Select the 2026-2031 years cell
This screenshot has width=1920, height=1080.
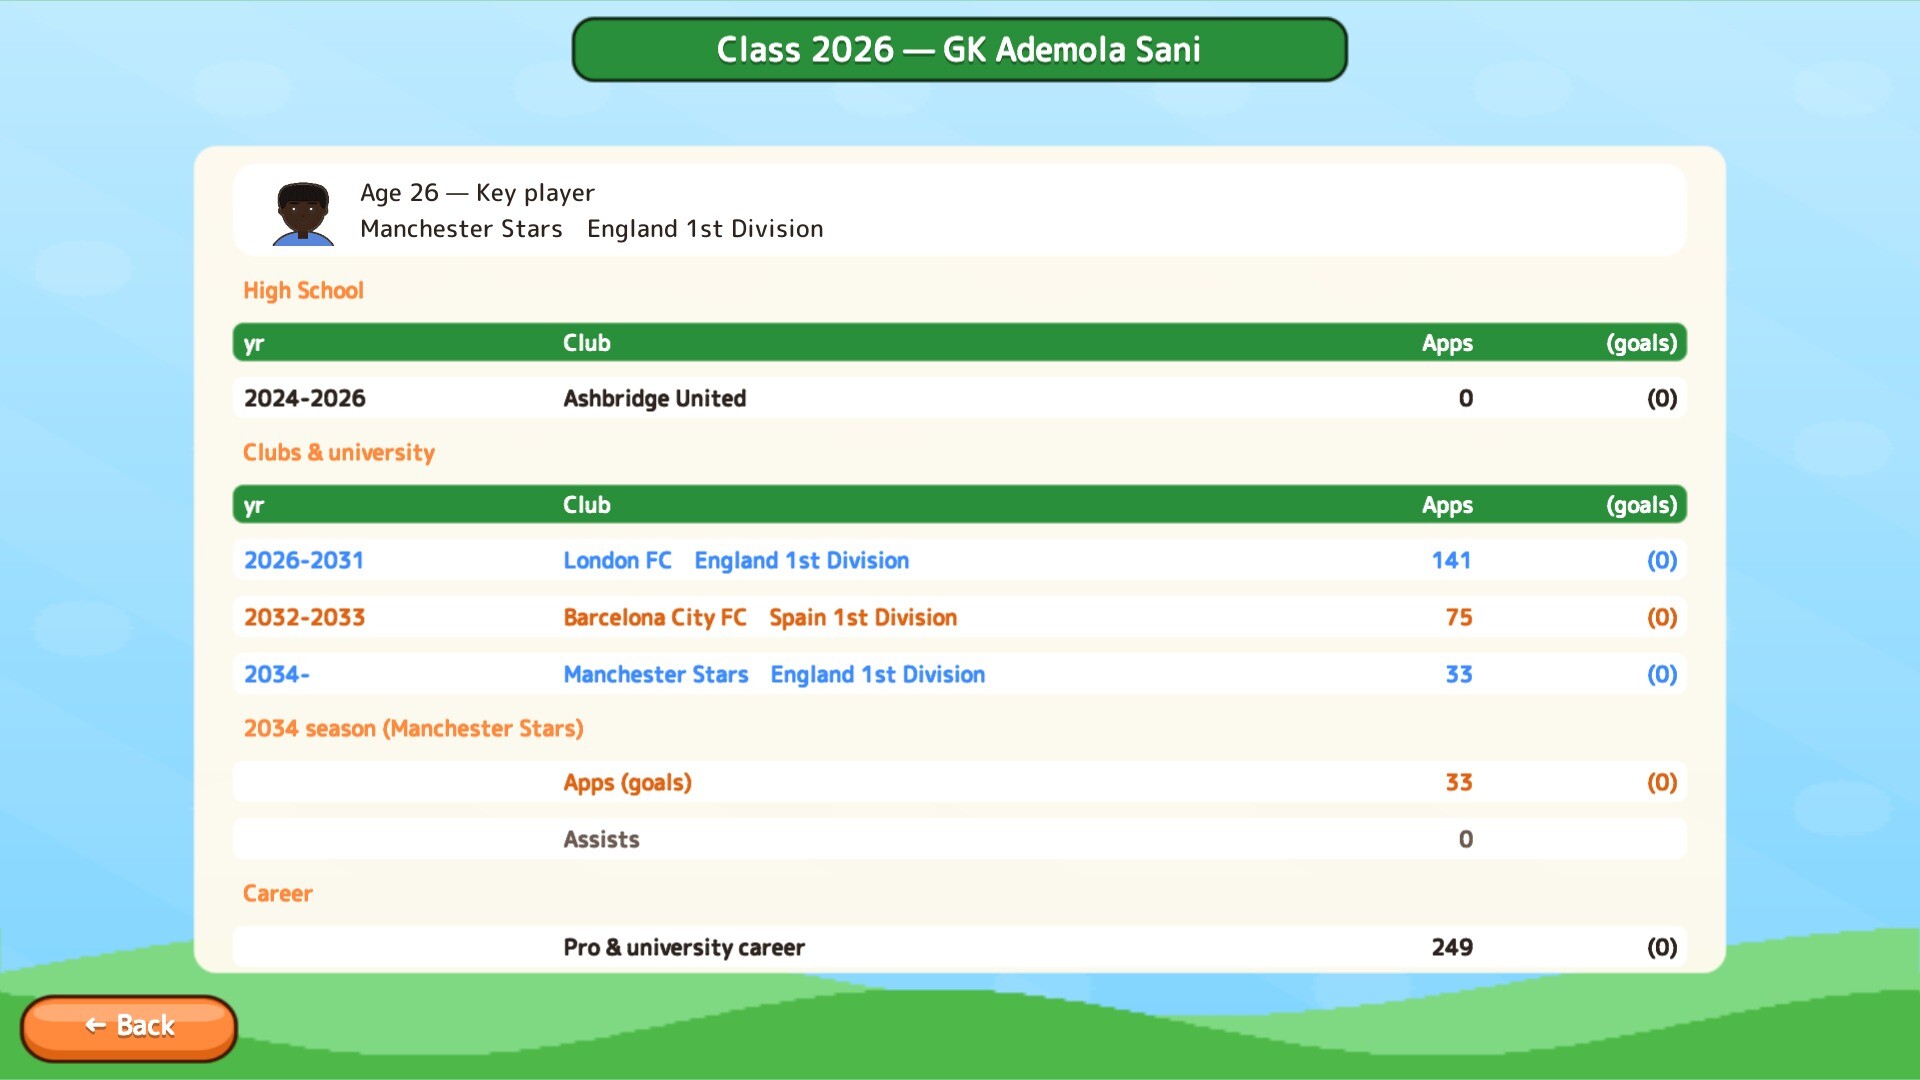tap(304, 560)
